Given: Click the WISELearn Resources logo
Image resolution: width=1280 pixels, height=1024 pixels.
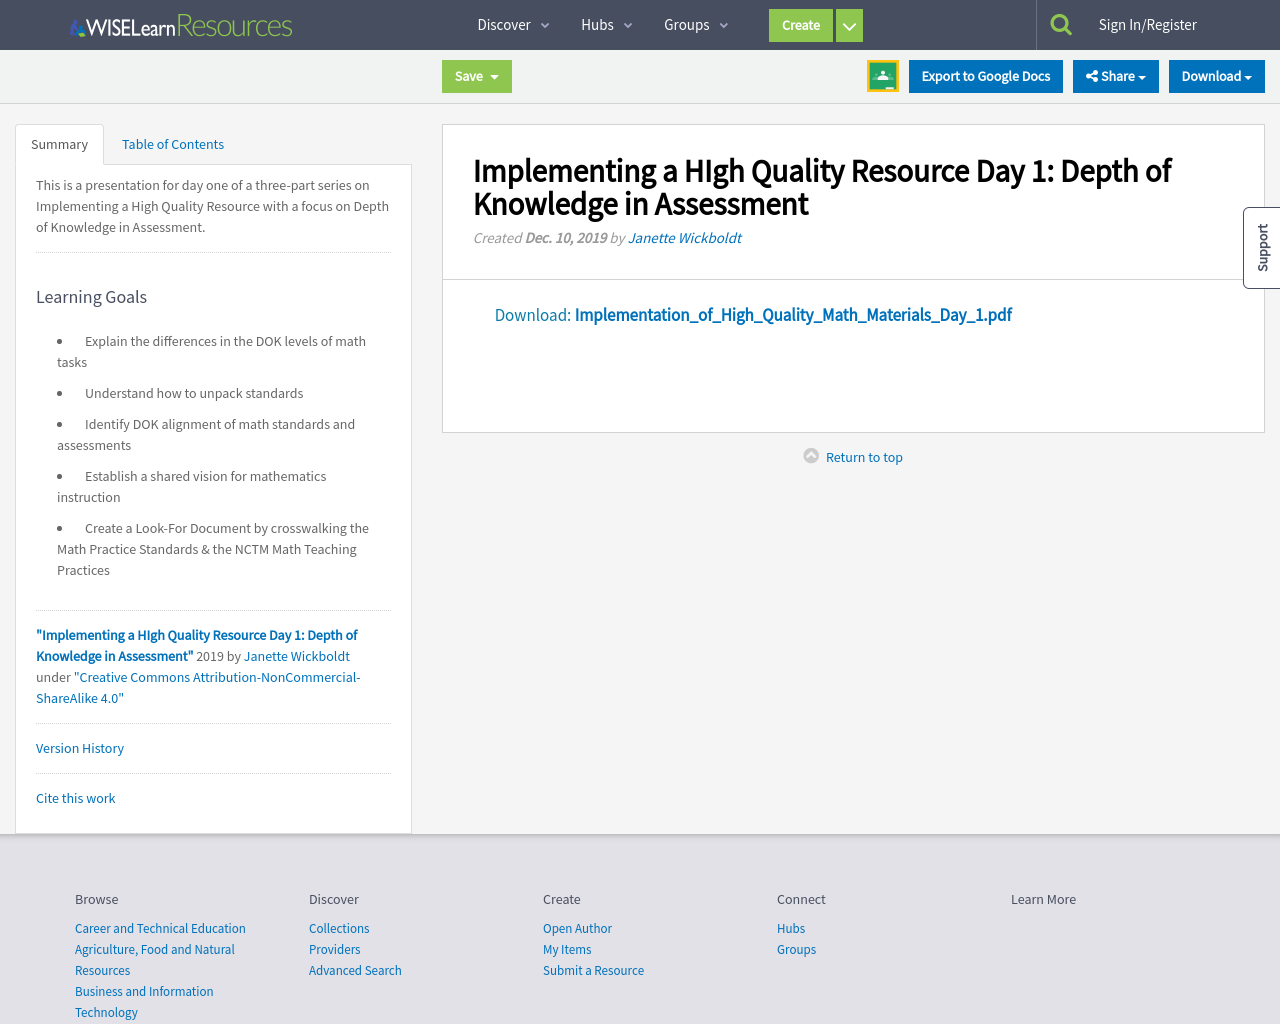Looking at the screenshot, I should click(181, 26).
